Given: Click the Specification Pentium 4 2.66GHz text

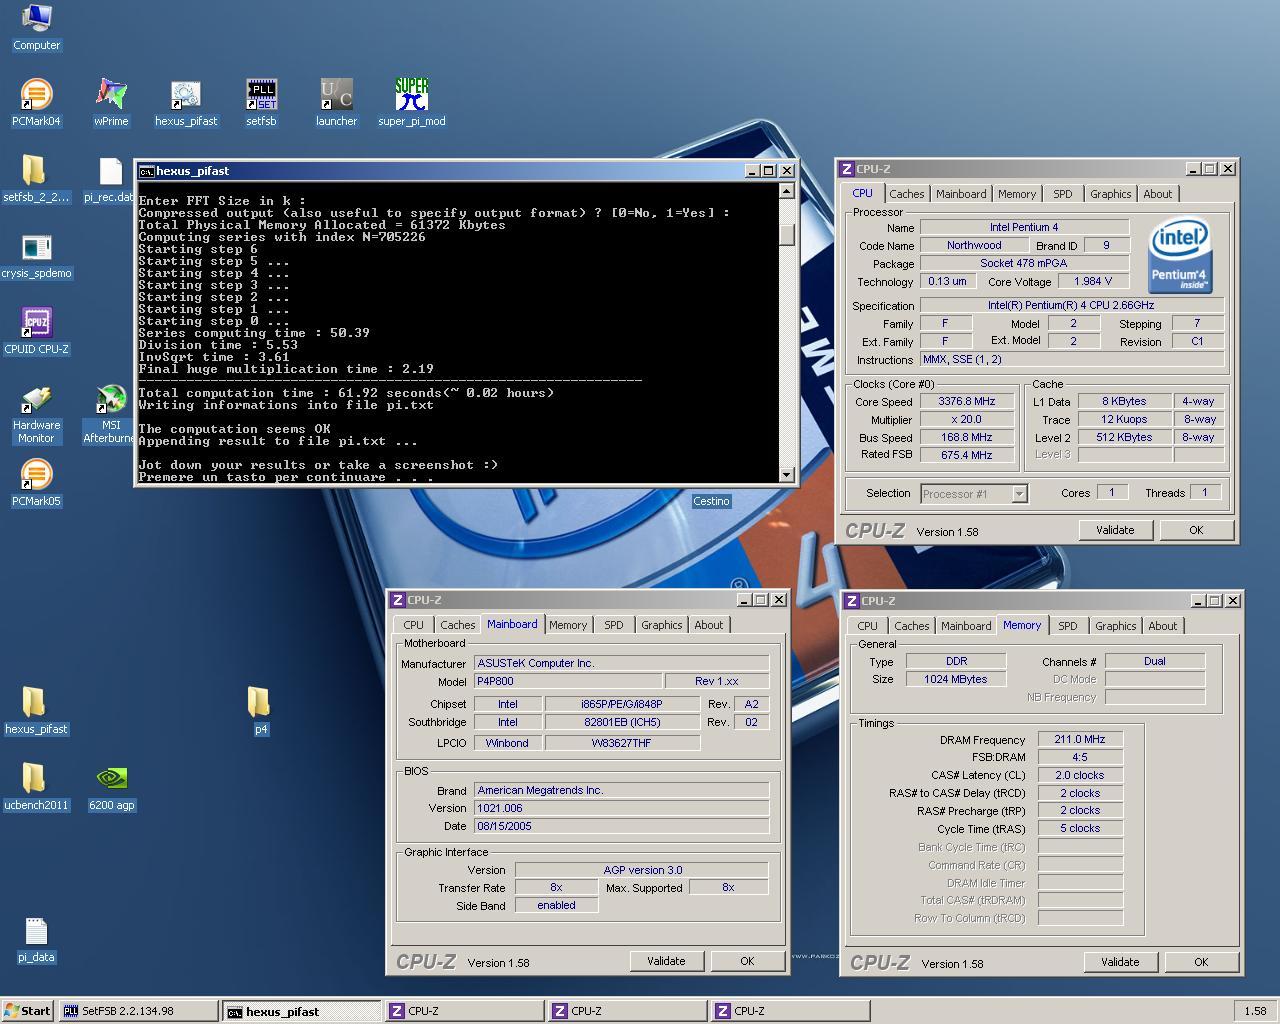Looking at the screenshot, I should tap(1071, 305).
